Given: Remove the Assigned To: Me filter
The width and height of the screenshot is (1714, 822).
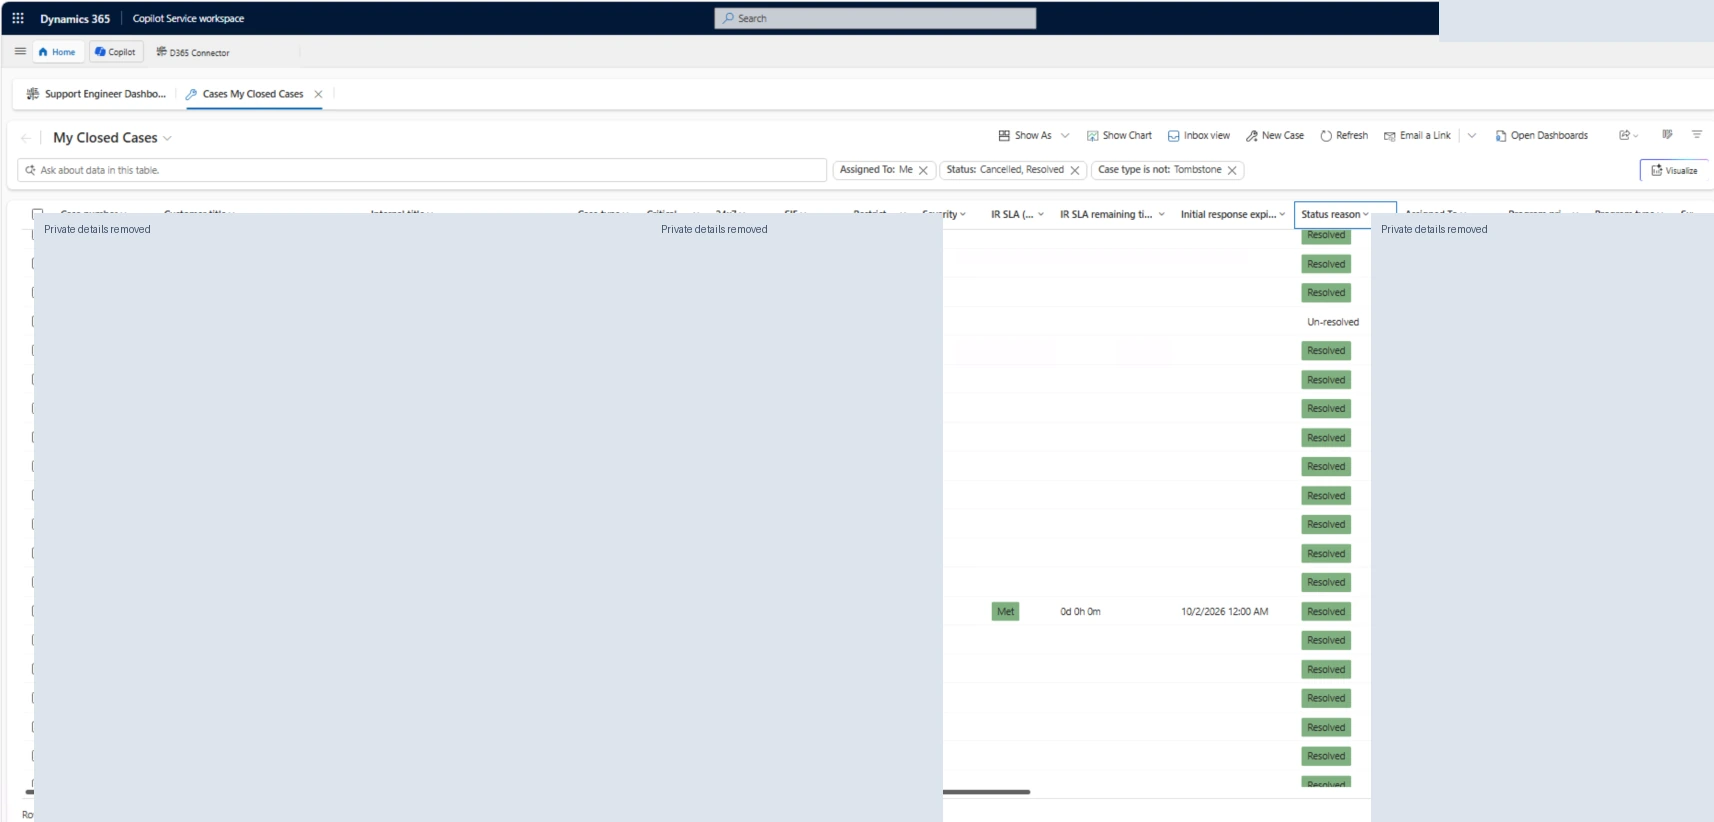Looking at the screenshot, I should click(923, 171).
